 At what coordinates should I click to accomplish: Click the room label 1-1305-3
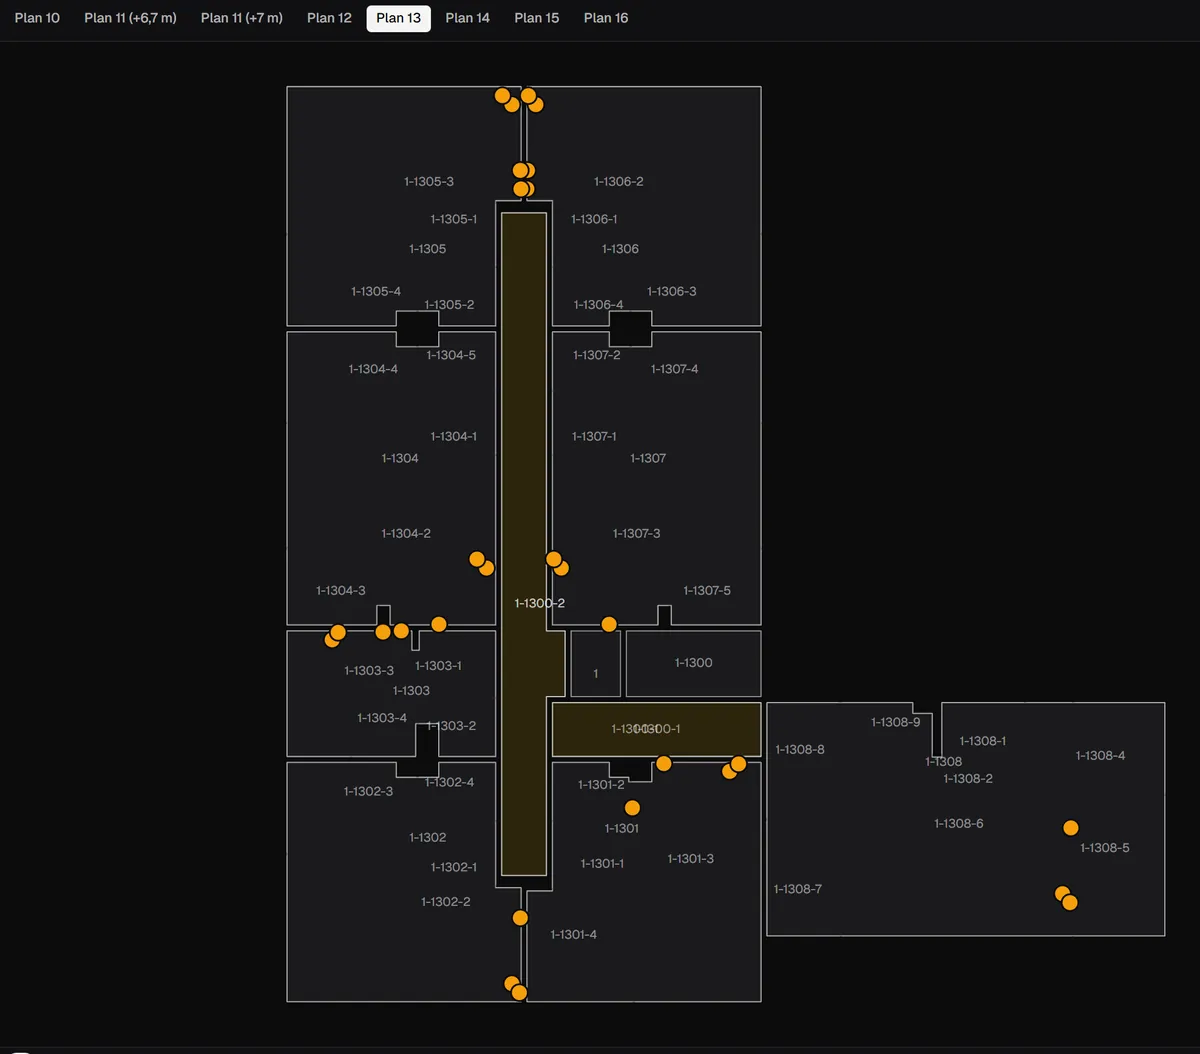[429, 182]
